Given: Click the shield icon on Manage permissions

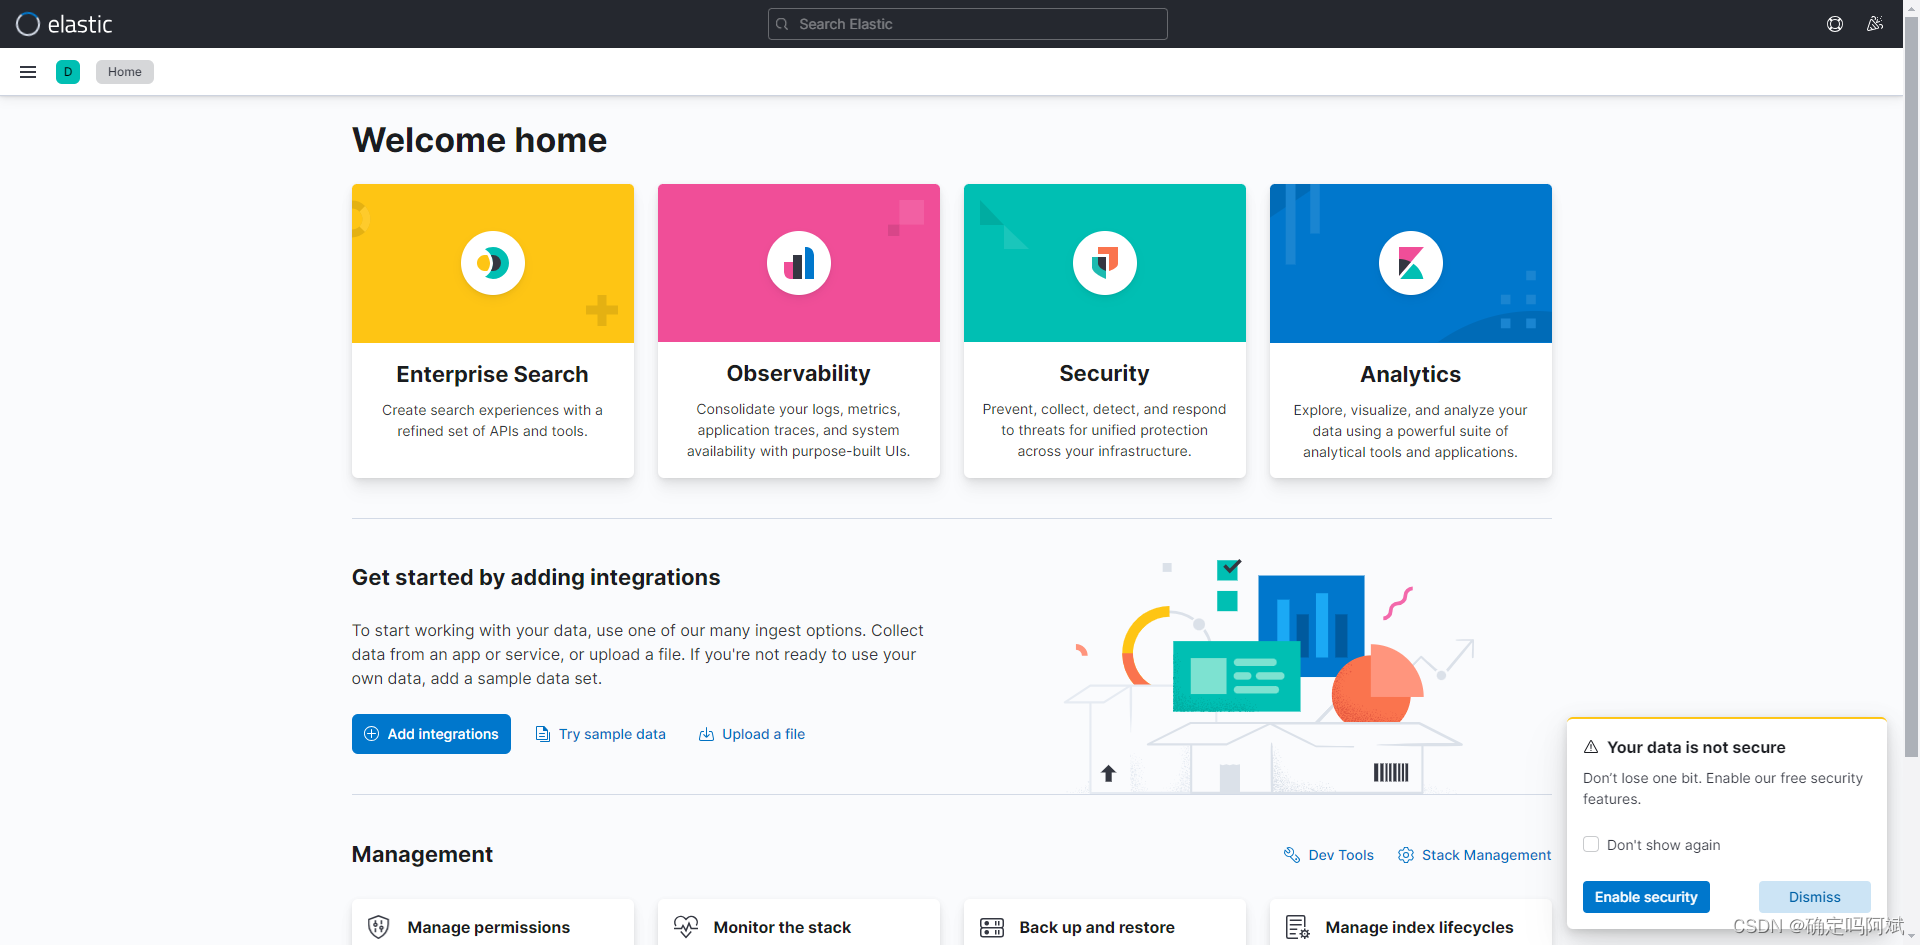Looking at the screenshot, I should 379,927.
